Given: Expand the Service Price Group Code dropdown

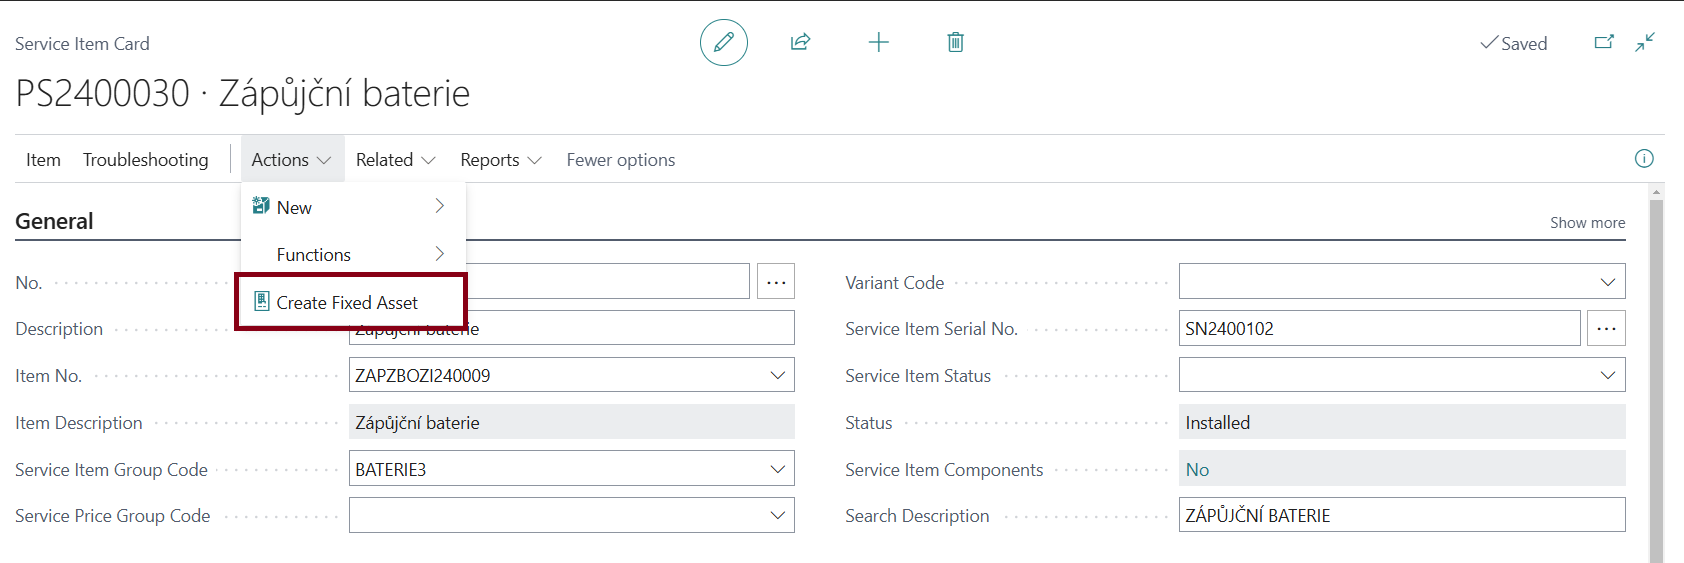Looking at the screenshot, I should point(778,515).
